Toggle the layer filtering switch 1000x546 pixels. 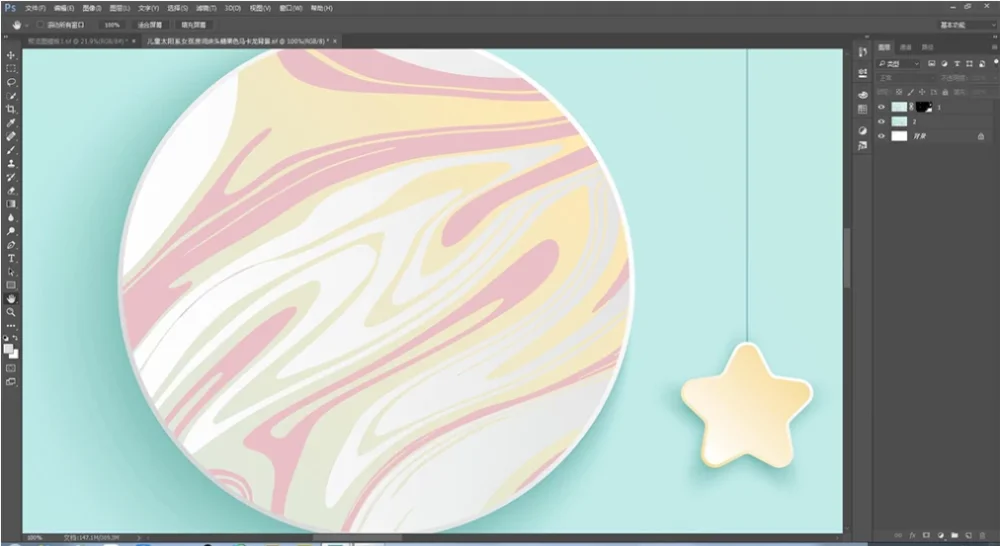click(x=996, y=63)
